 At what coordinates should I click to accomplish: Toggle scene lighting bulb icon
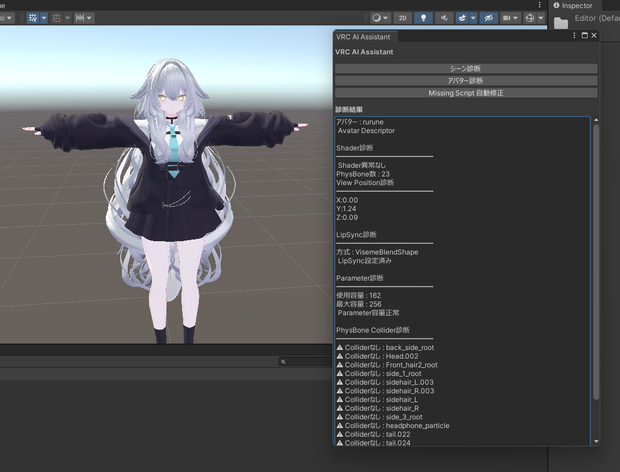click(x=423, y=18)
